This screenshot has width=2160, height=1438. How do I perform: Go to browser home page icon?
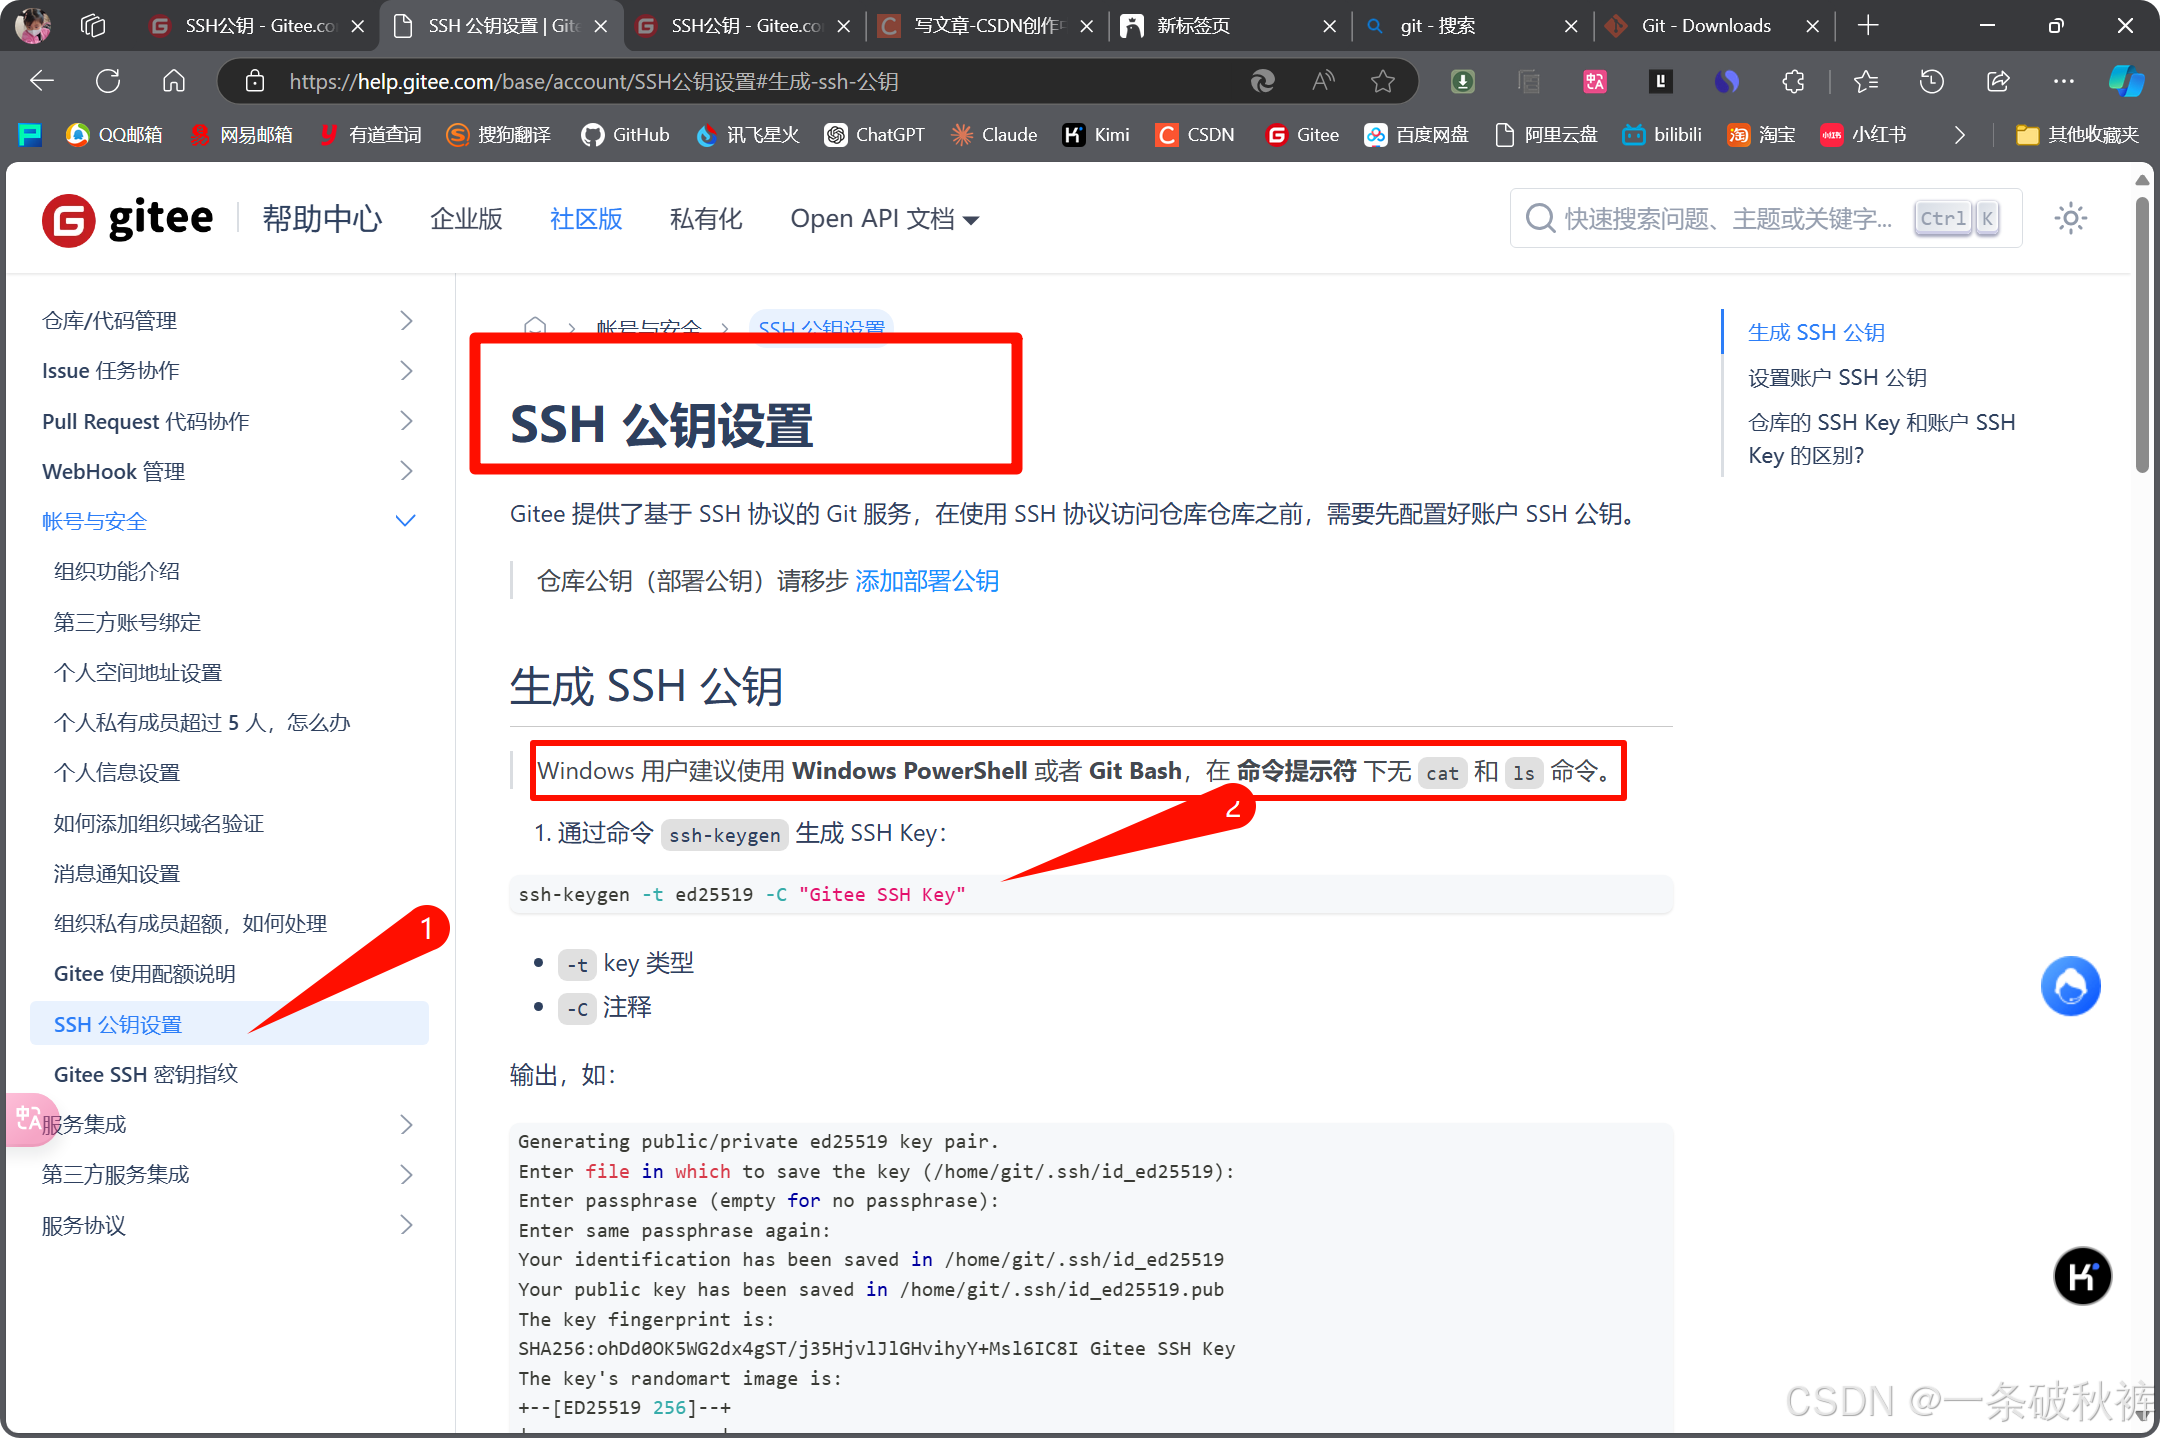174,81
